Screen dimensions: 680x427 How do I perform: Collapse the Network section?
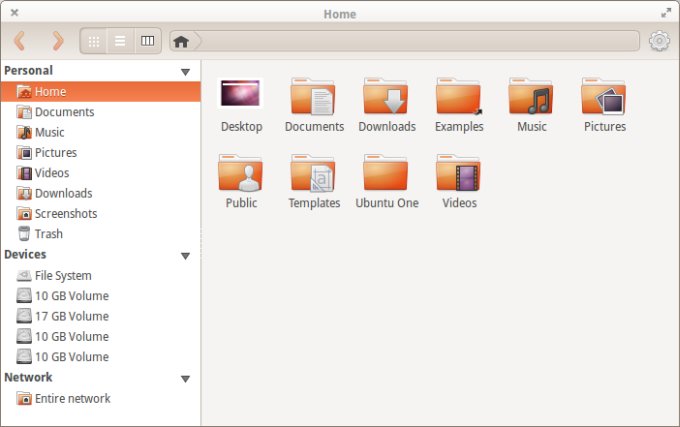tap(186, 379)
